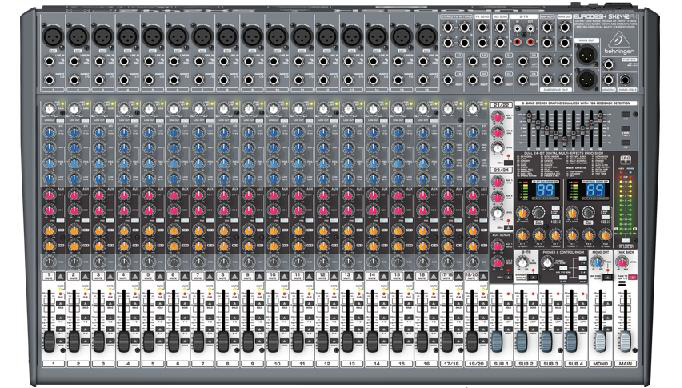Push the pink talk back button

[632, 277]
